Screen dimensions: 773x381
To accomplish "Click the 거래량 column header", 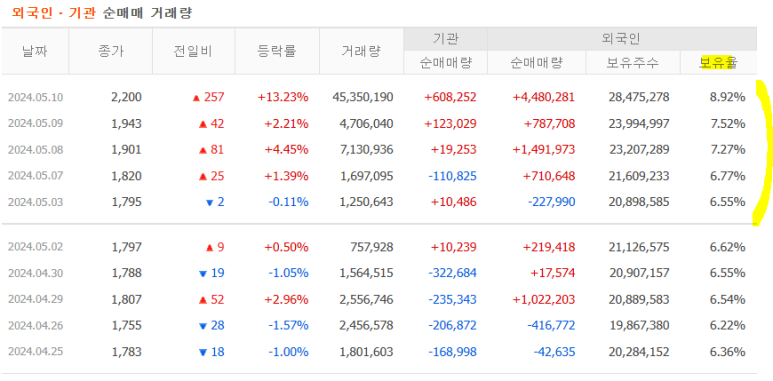I will coord(361,51).
